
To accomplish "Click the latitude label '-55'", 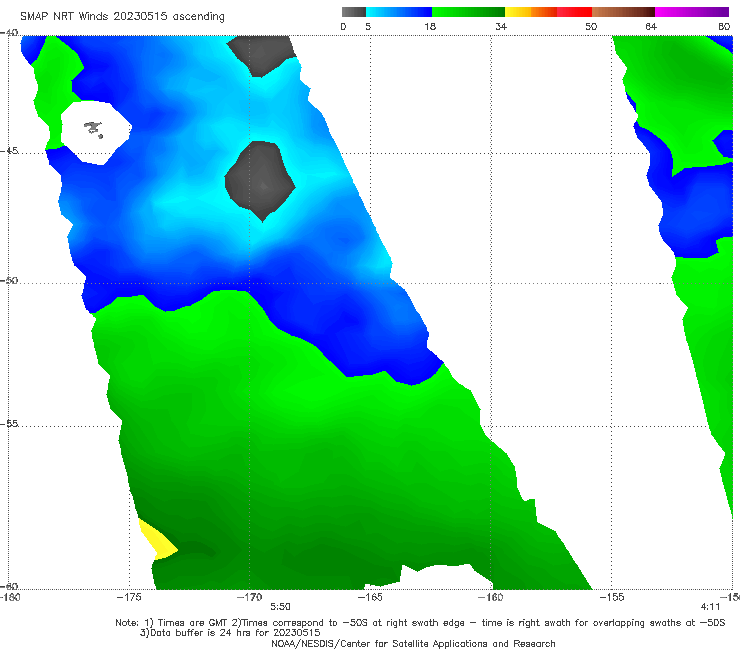I will [9, 423].
